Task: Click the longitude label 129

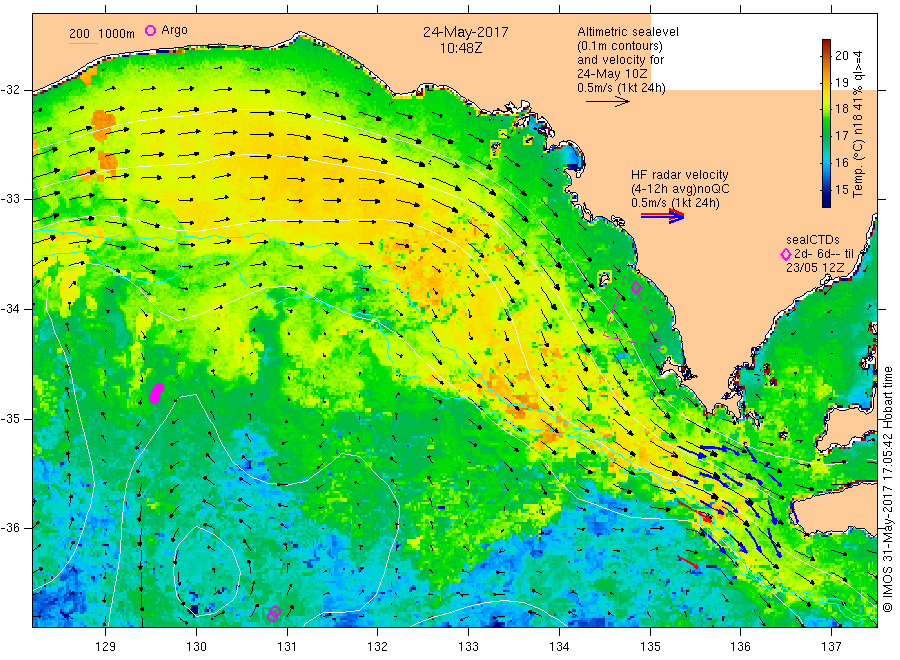Action: (106, 647)
